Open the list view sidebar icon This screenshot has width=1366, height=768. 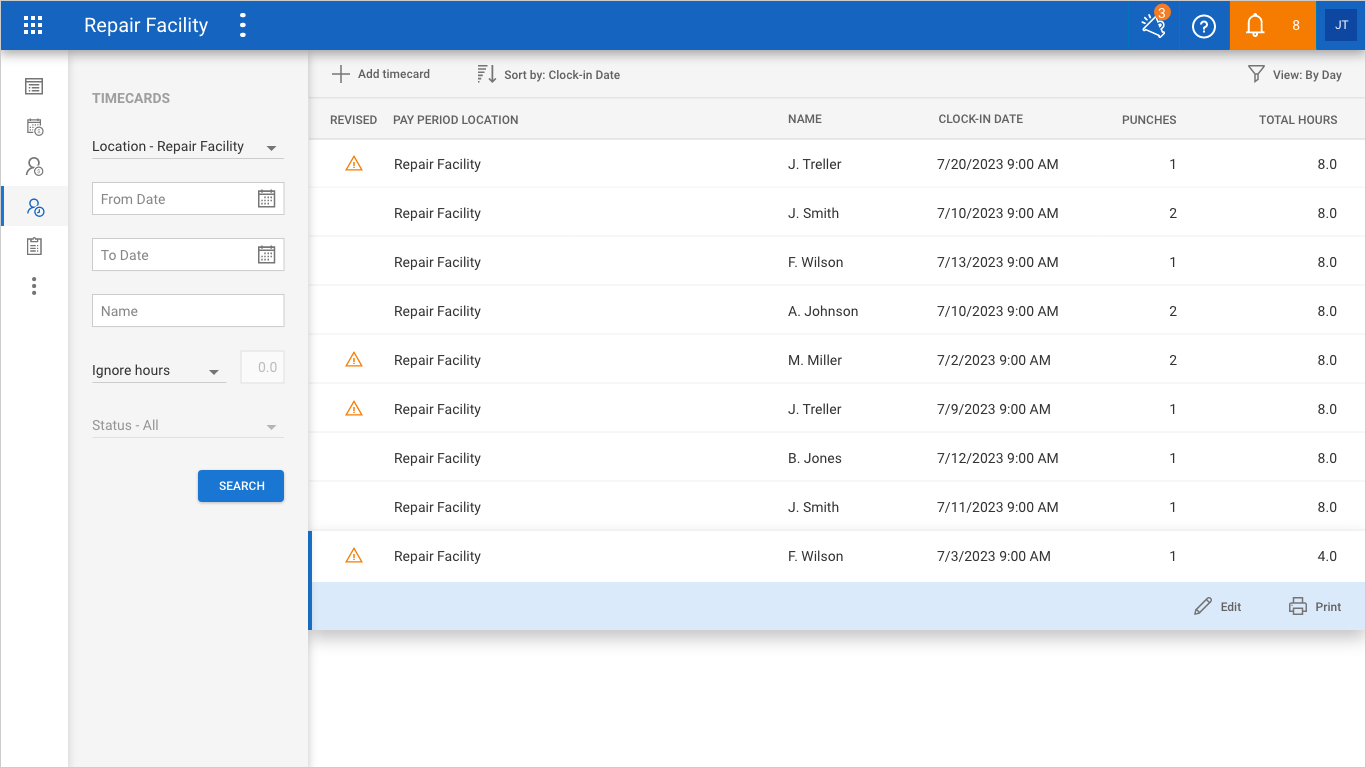click(x=34, y=87)
